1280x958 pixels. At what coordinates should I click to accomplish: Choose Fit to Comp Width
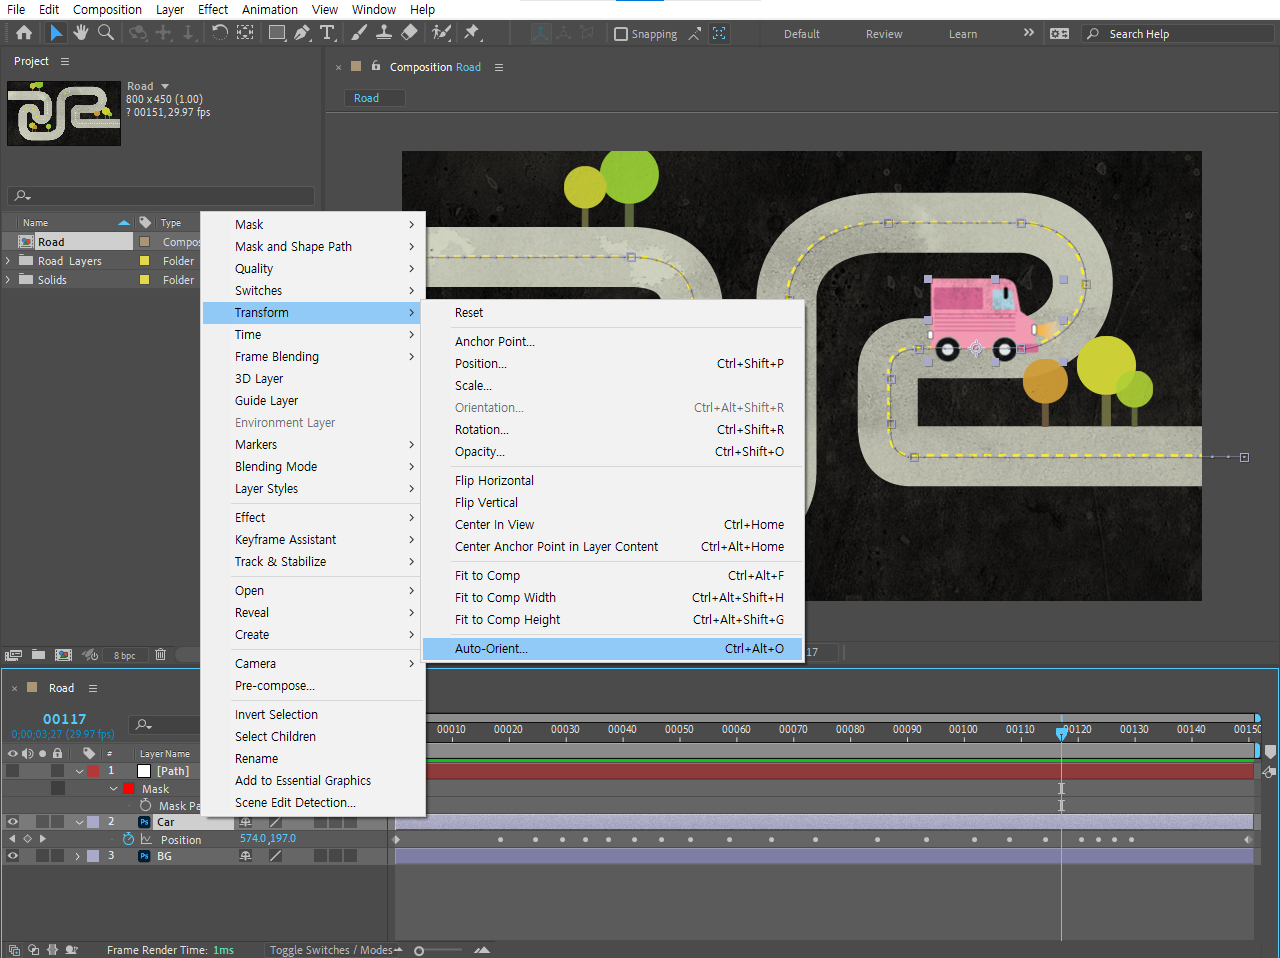(612, 597)
